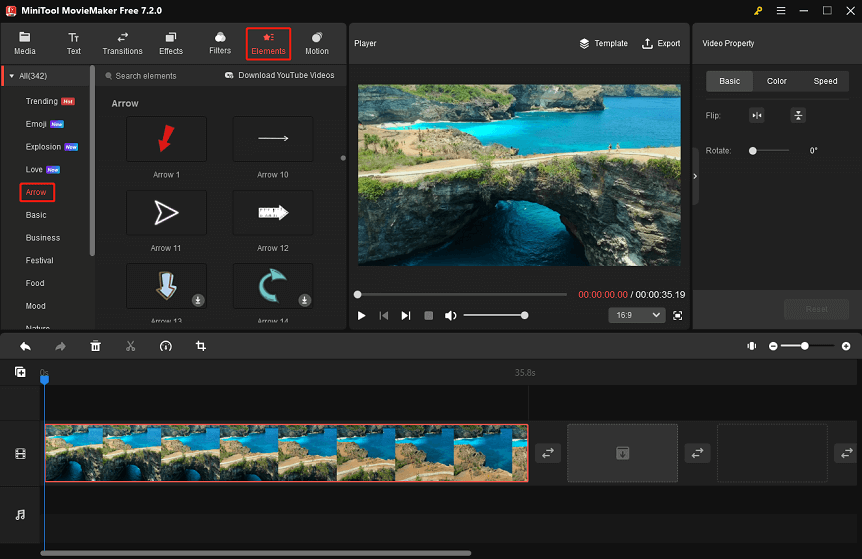The width and height of the screenshot is (862, 559).
Task: Open the Motion tab
Action: (317, 43)
